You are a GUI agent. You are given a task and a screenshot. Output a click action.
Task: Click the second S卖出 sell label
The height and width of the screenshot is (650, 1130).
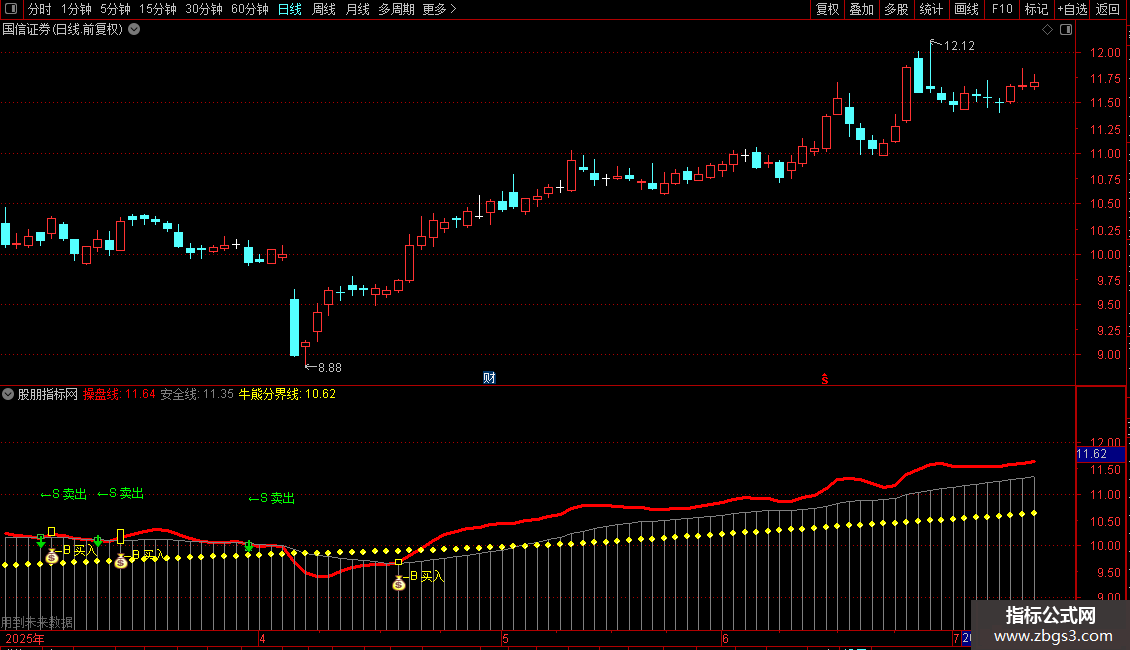(120, 494)
